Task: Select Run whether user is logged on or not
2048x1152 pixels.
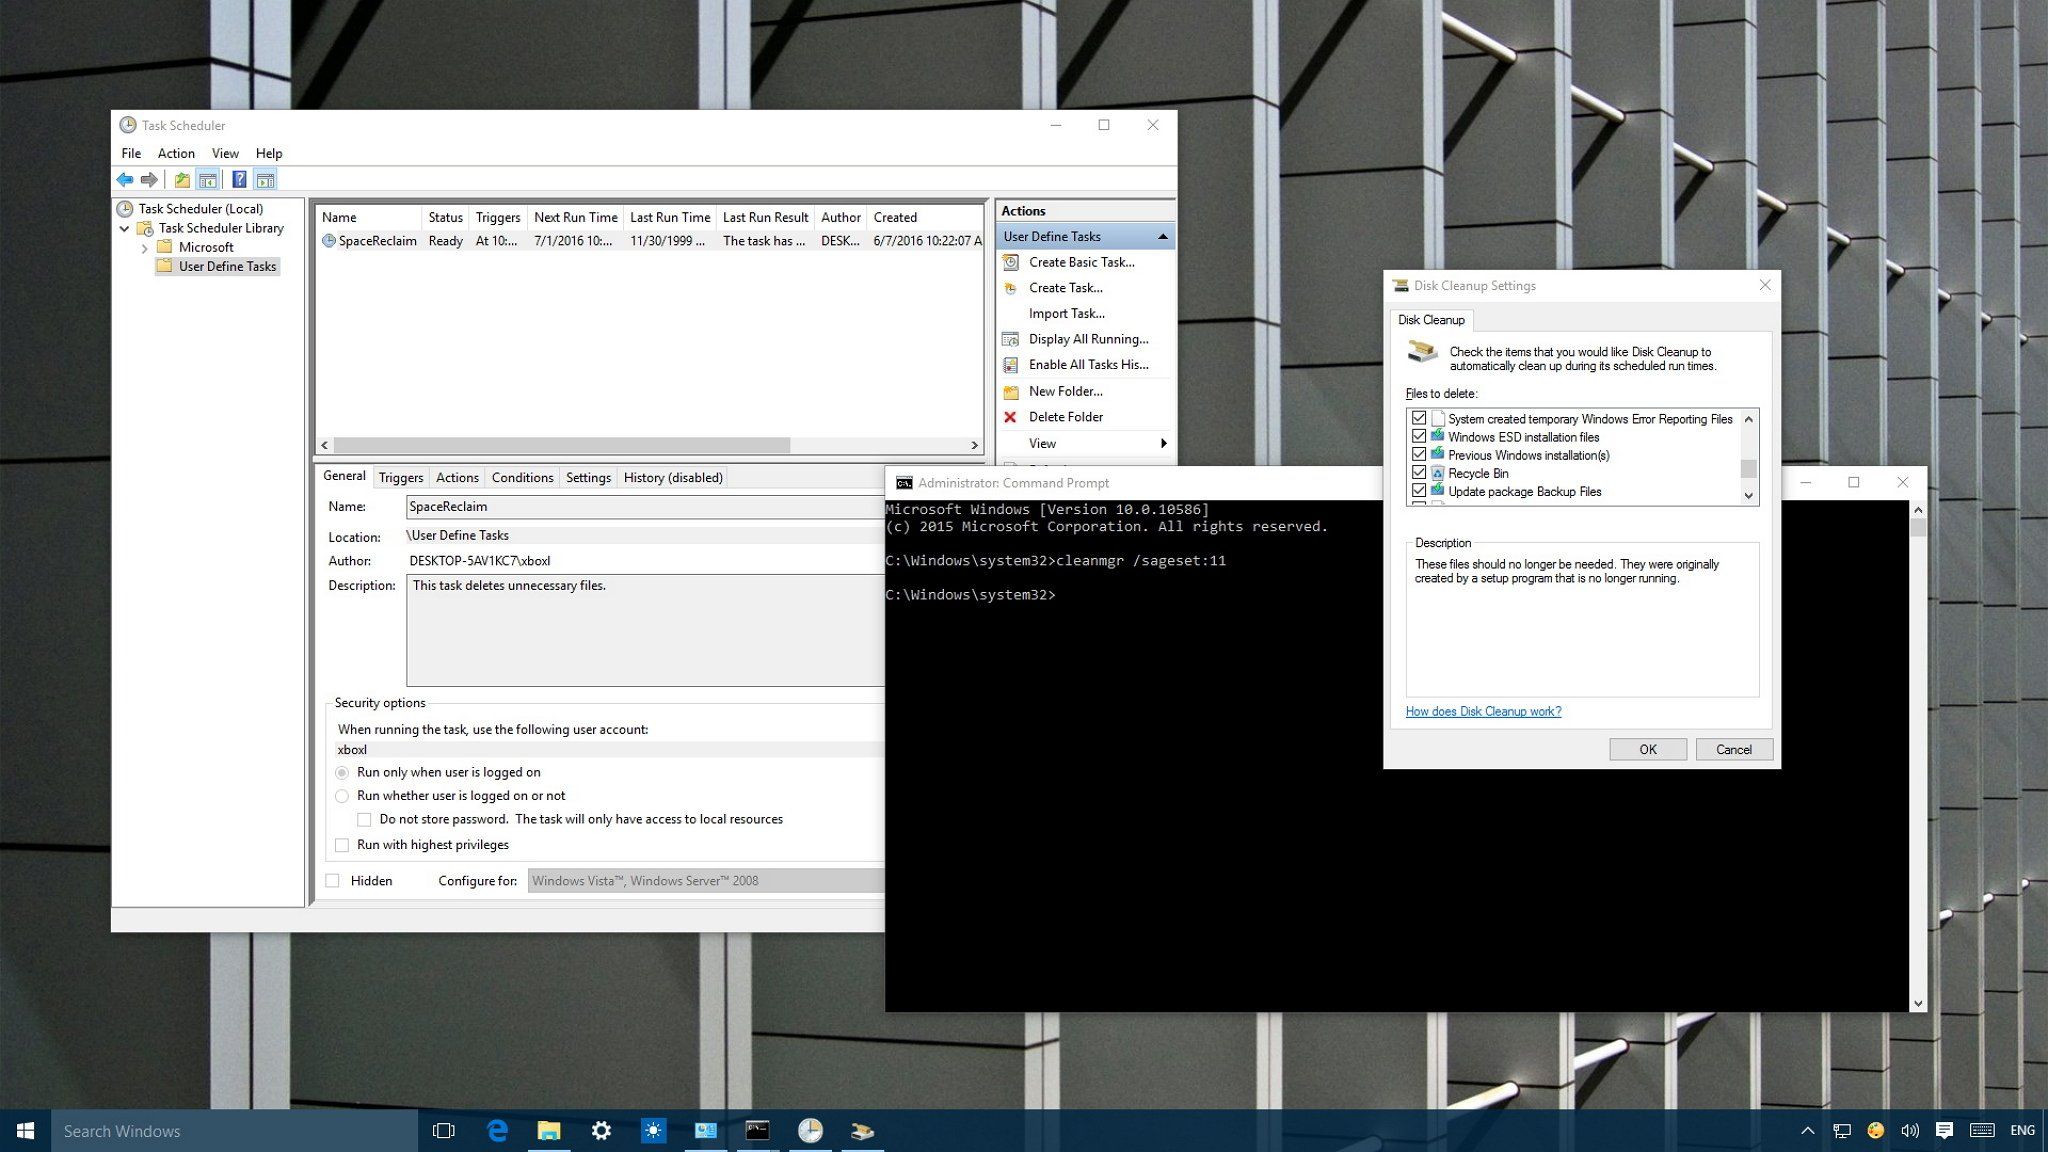Action: coord(342,796)
